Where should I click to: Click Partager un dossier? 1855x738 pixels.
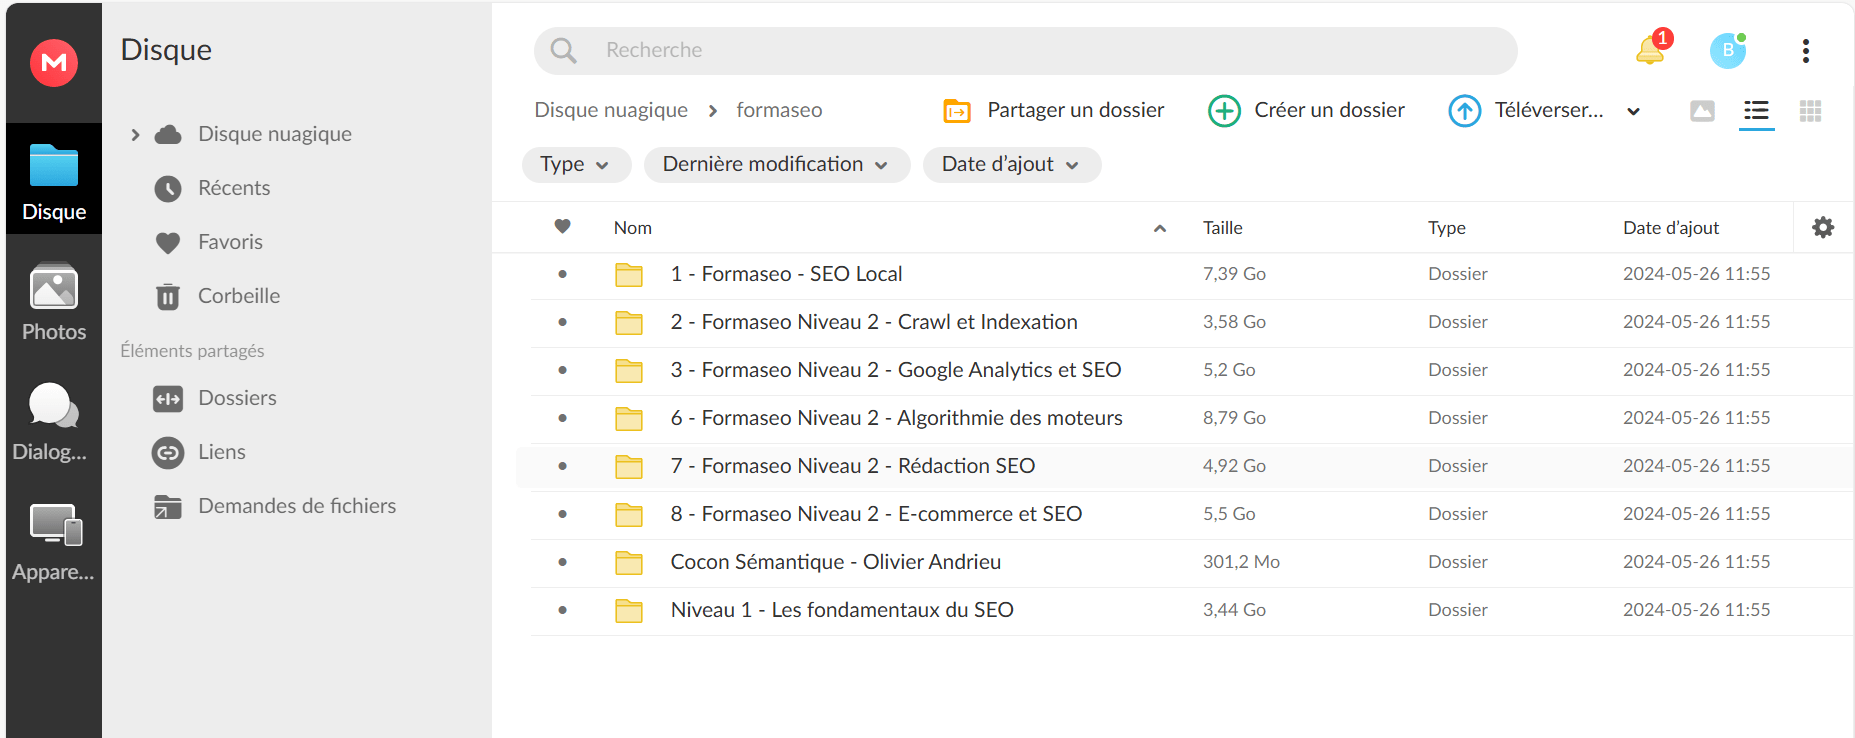1054,110
